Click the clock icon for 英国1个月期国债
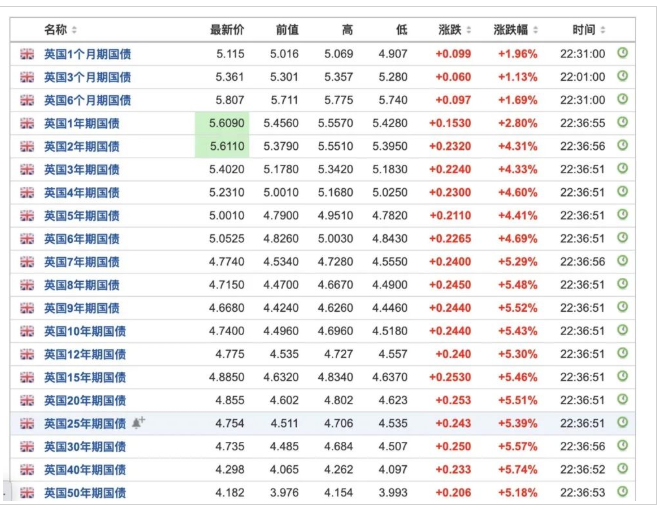The image size is (660, 510). click(622, 53)
